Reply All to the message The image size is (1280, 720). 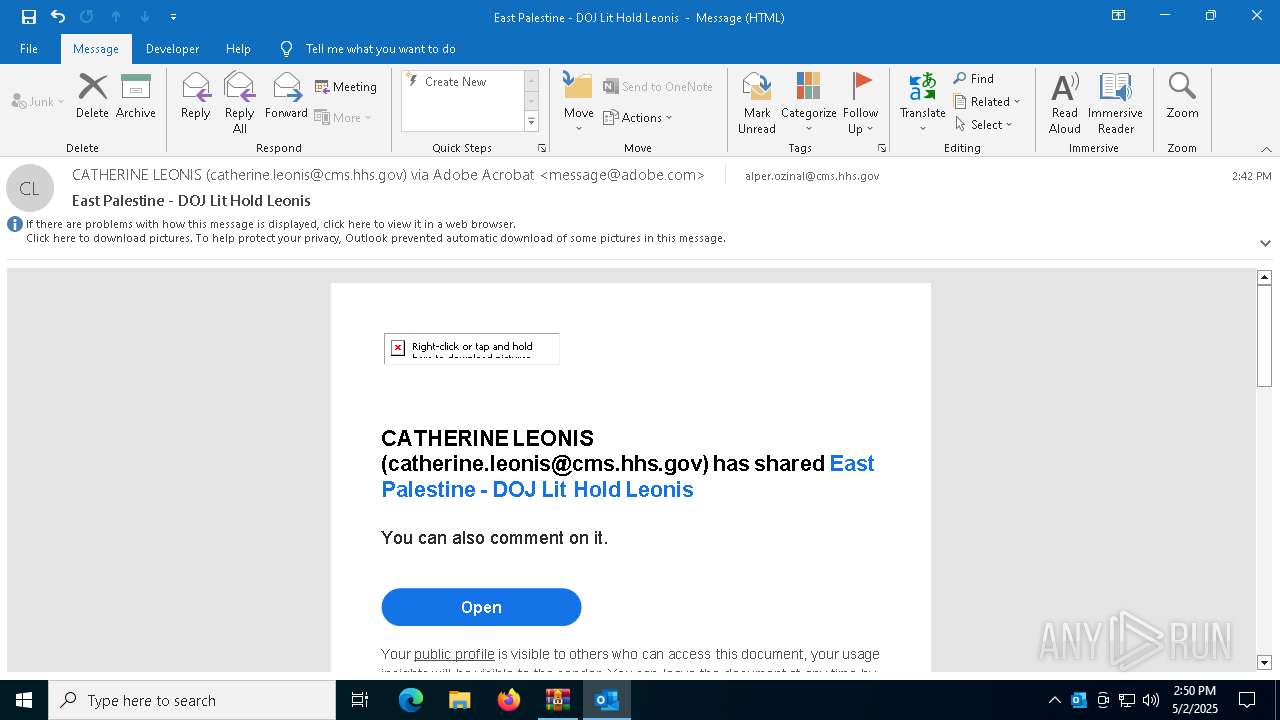click(x=240, y=103)
